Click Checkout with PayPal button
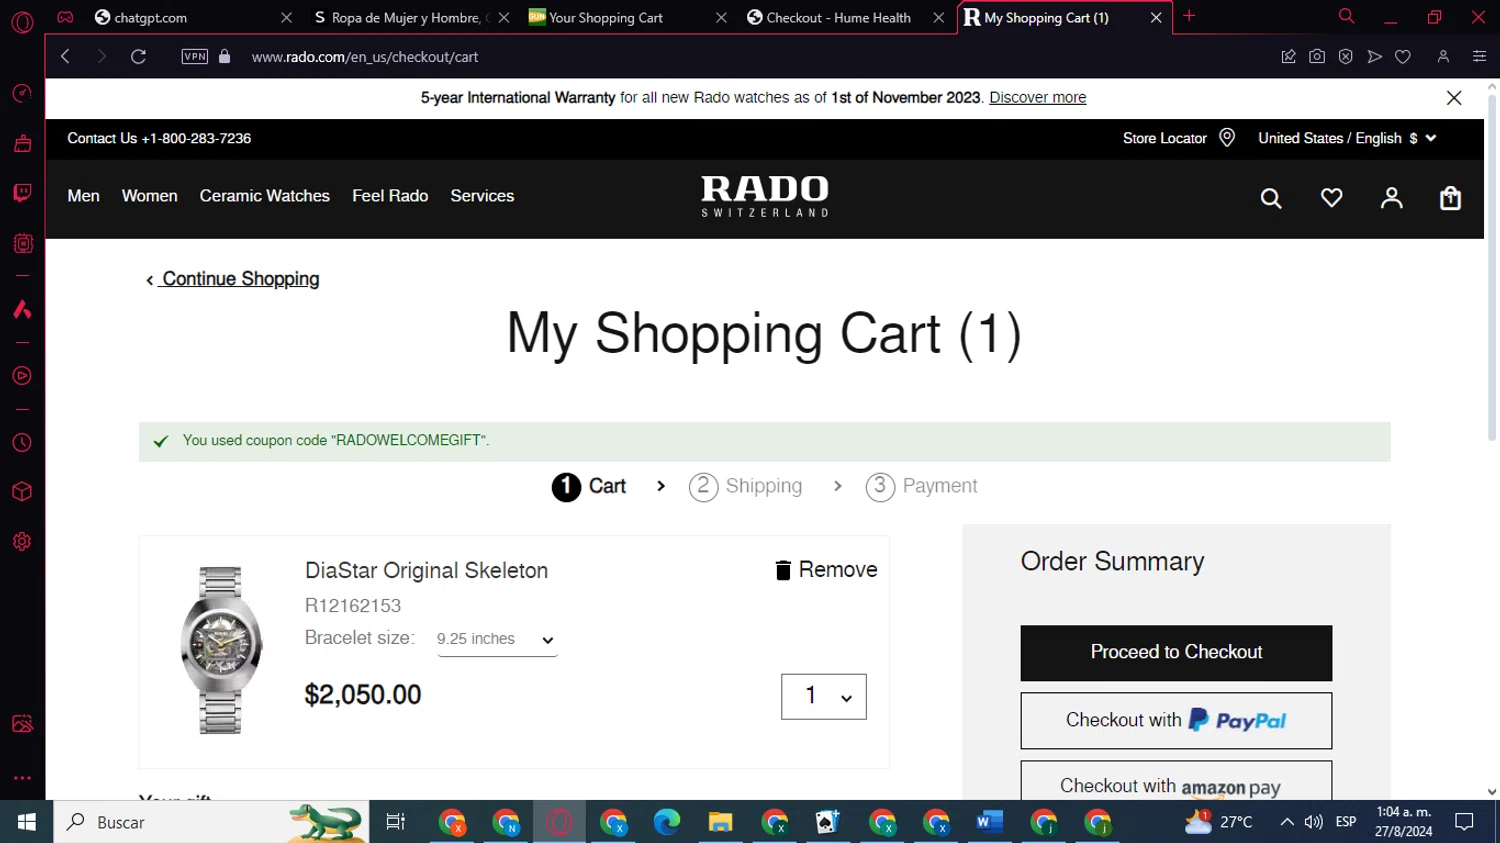The width and height of the screenshot is (1500, 843). tap(1176, 720)
